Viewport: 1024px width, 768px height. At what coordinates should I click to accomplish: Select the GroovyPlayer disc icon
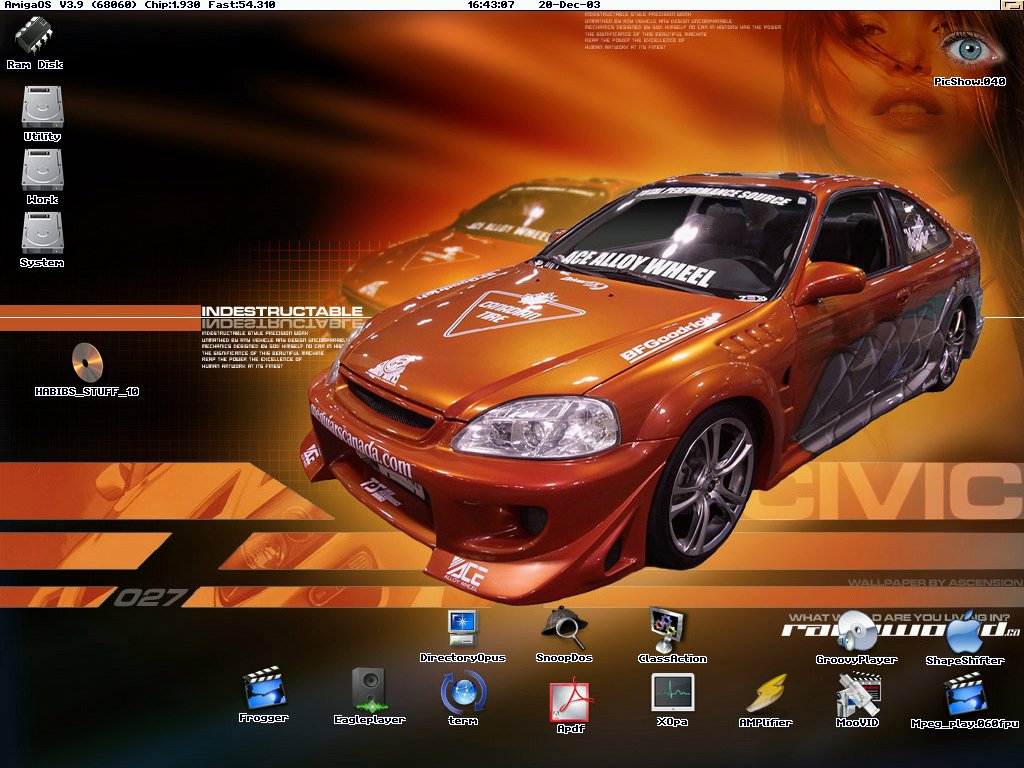[x=857, y=631]
